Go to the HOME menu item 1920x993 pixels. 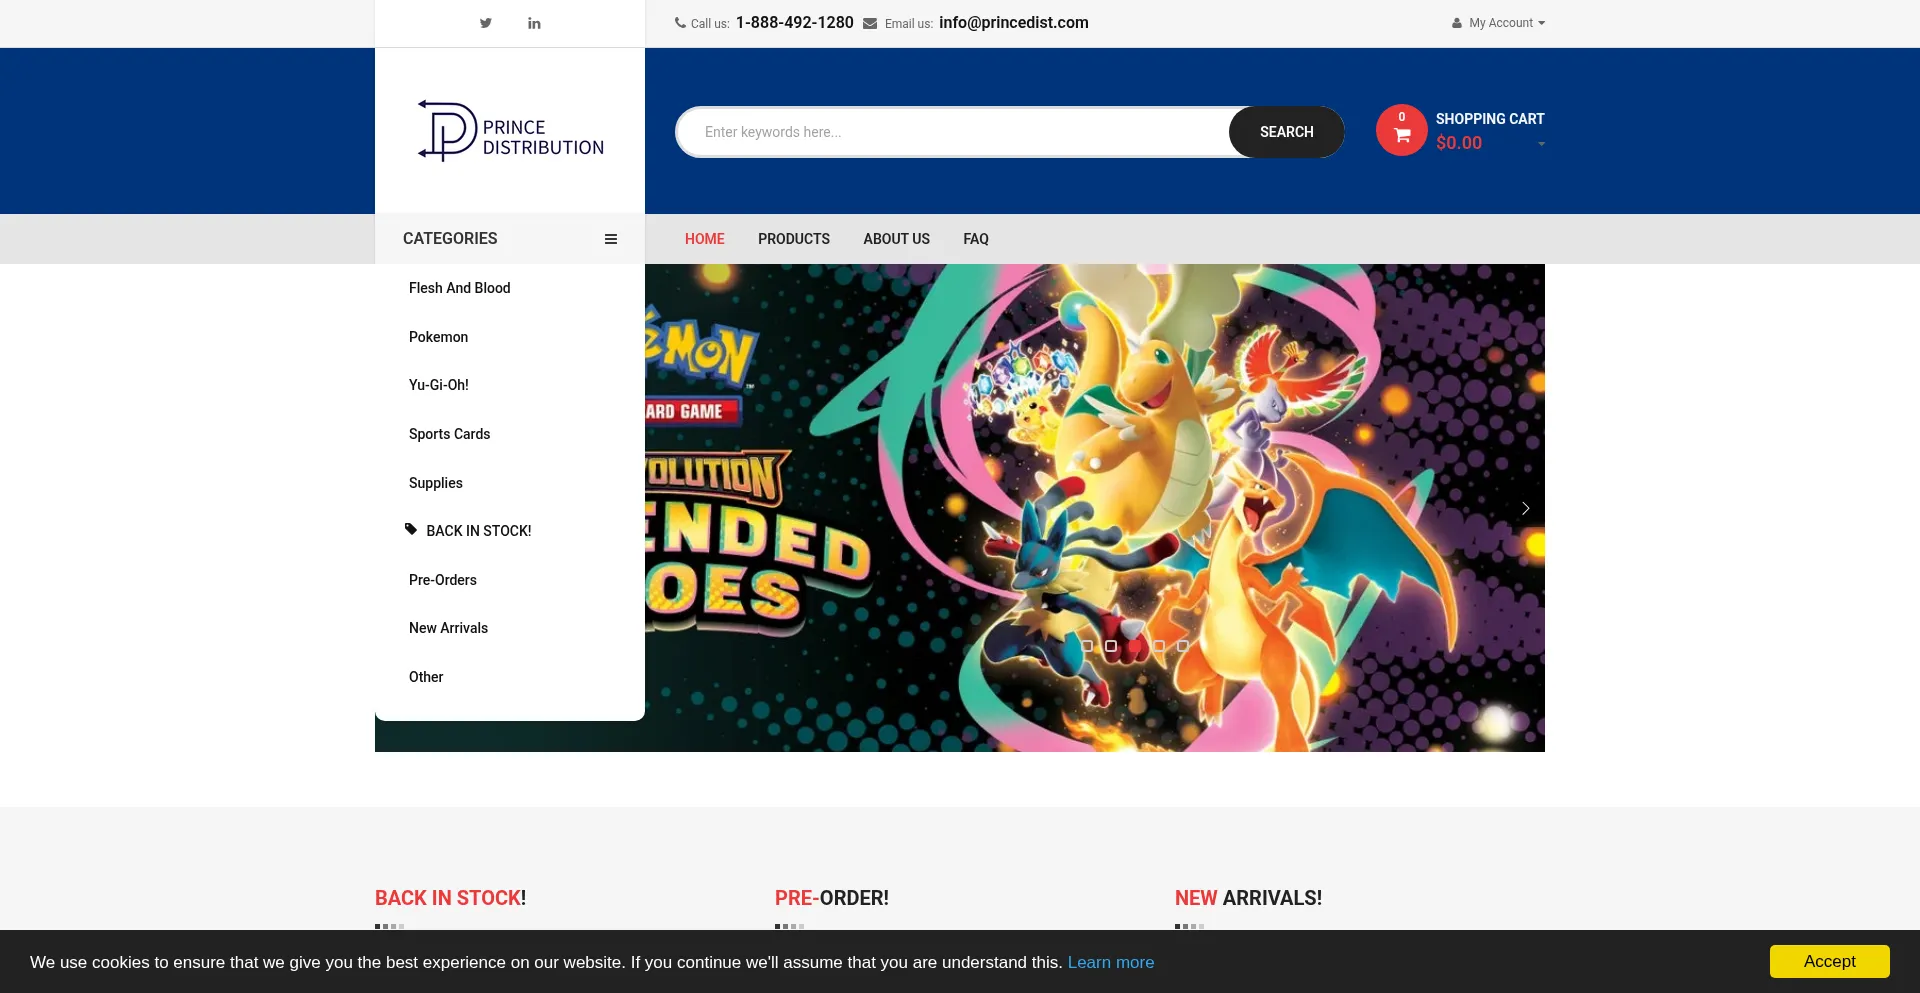click(x=705, y=239)
